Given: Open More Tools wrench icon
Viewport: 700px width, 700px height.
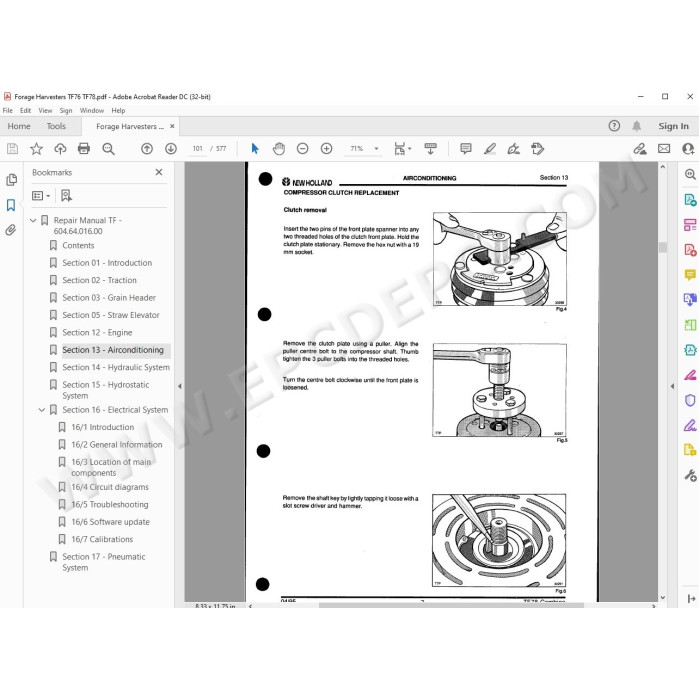Looking at the screenshot, I should click(690, 475).
